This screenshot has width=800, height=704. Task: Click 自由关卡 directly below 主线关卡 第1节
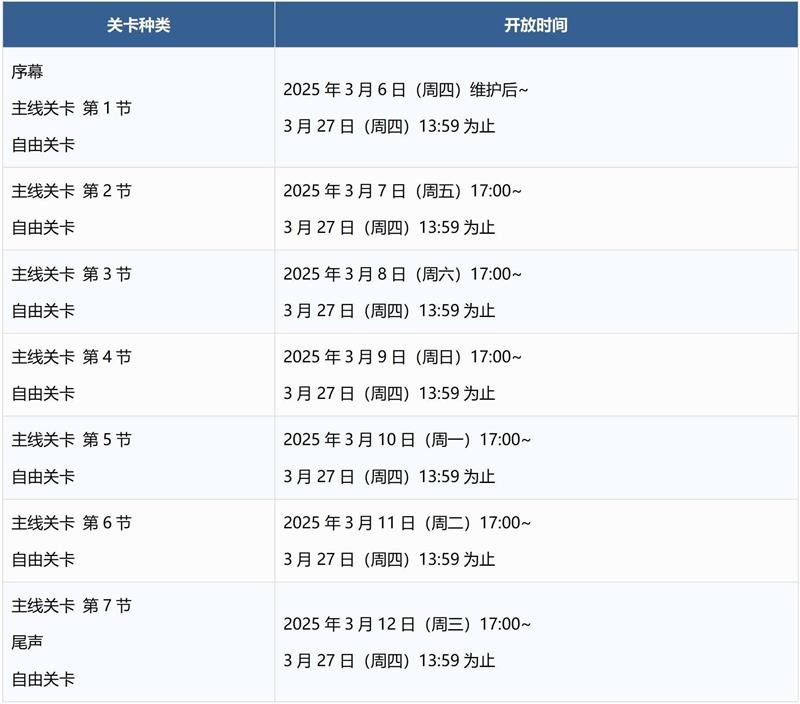[43, 145]
